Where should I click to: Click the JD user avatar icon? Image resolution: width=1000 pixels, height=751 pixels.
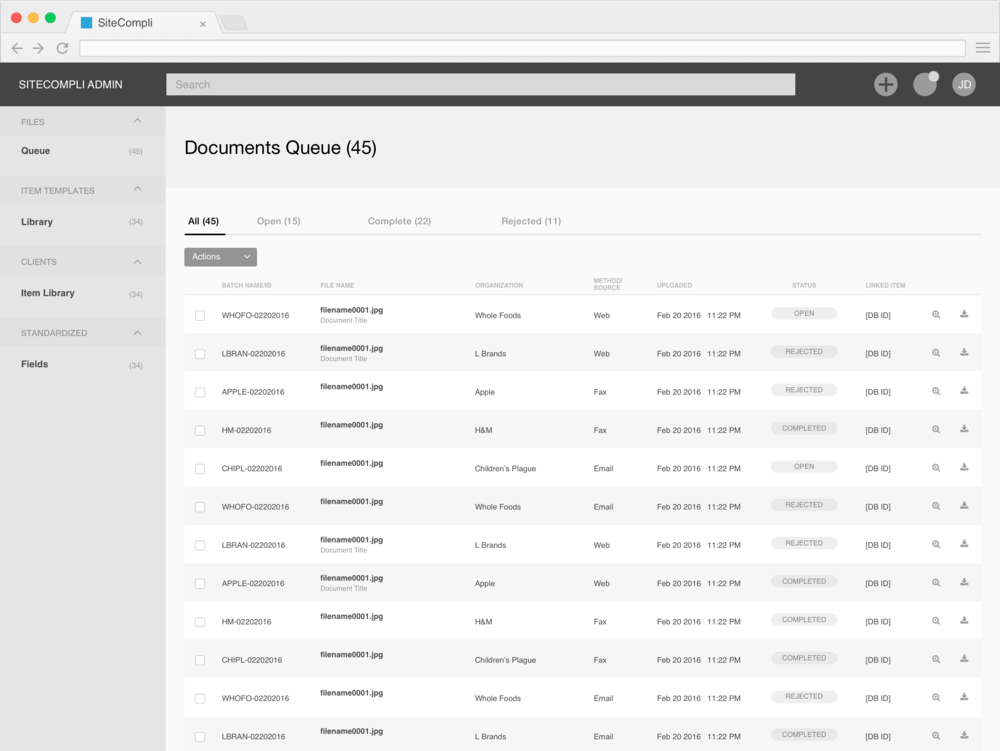[963, 84]
